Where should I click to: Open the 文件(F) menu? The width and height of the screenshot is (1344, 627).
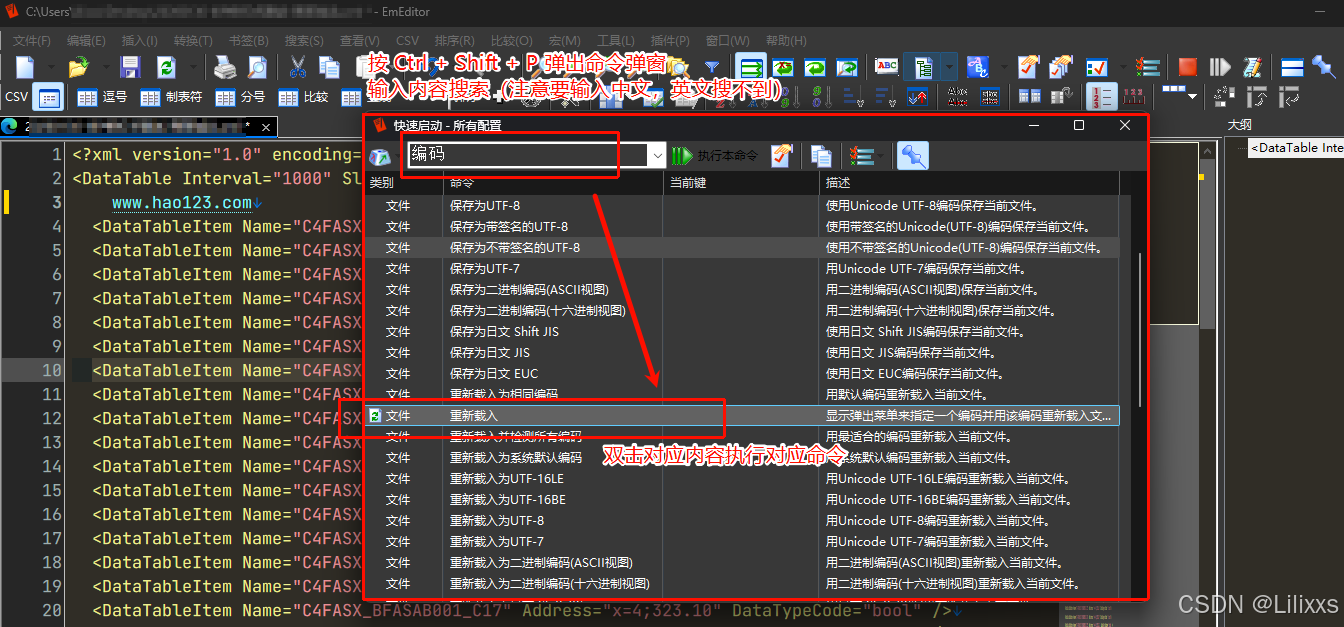[x=32, y=40]
